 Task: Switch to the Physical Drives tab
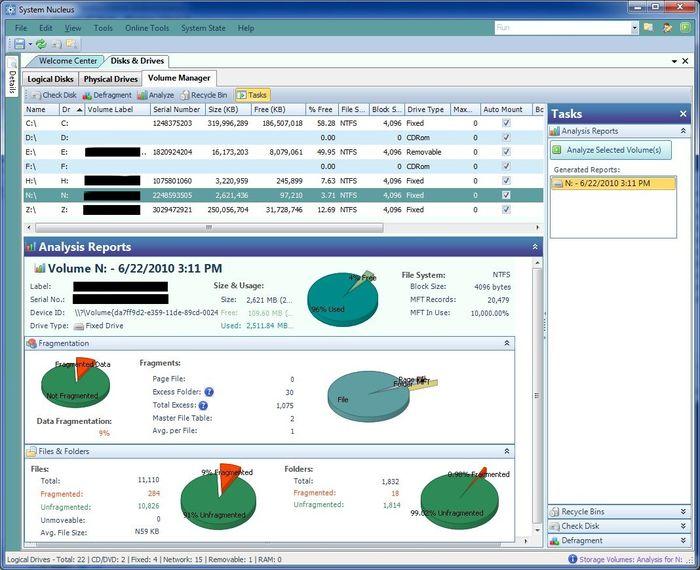pos(110,79)
